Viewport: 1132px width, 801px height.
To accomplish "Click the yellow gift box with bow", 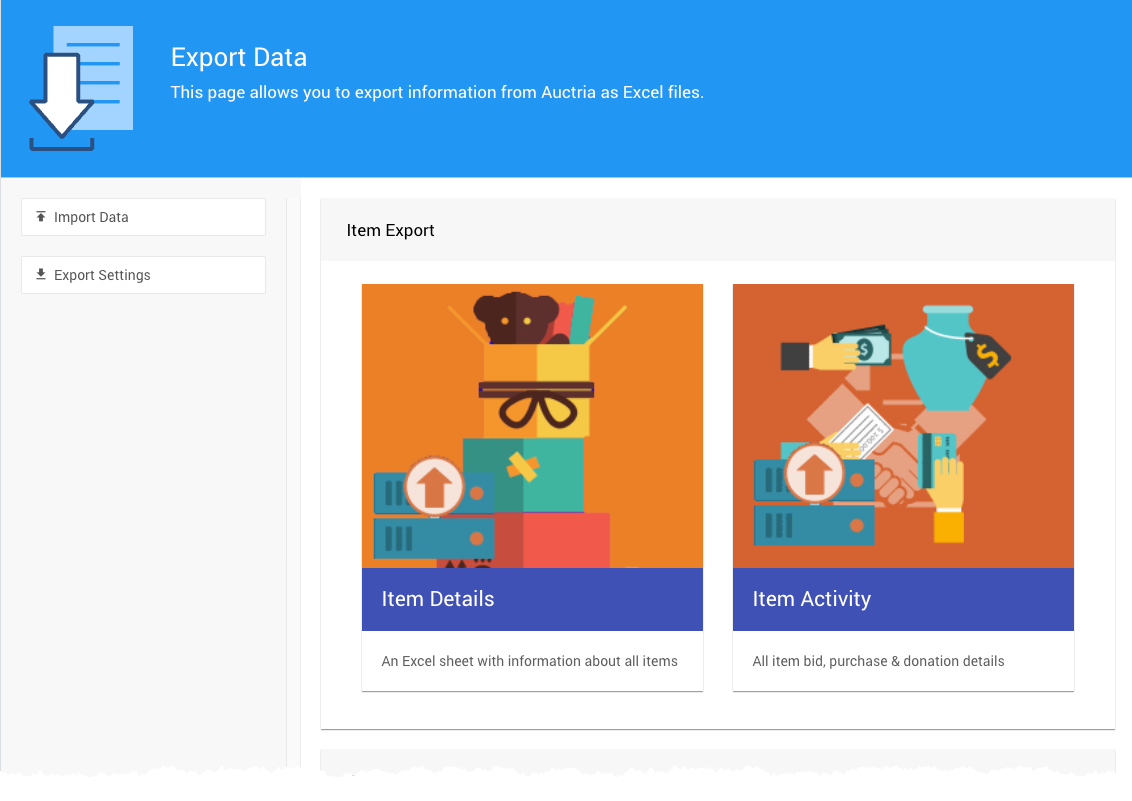I will [x=537, y=390].
